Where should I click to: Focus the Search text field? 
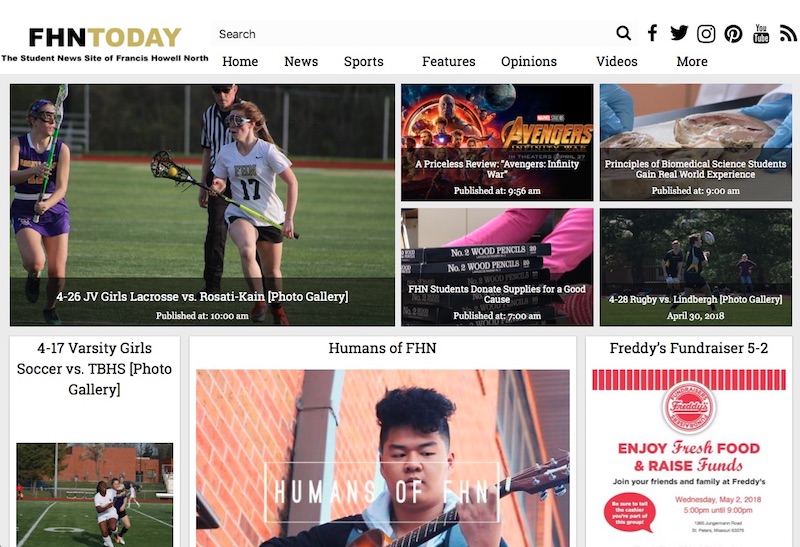point(412,34)
